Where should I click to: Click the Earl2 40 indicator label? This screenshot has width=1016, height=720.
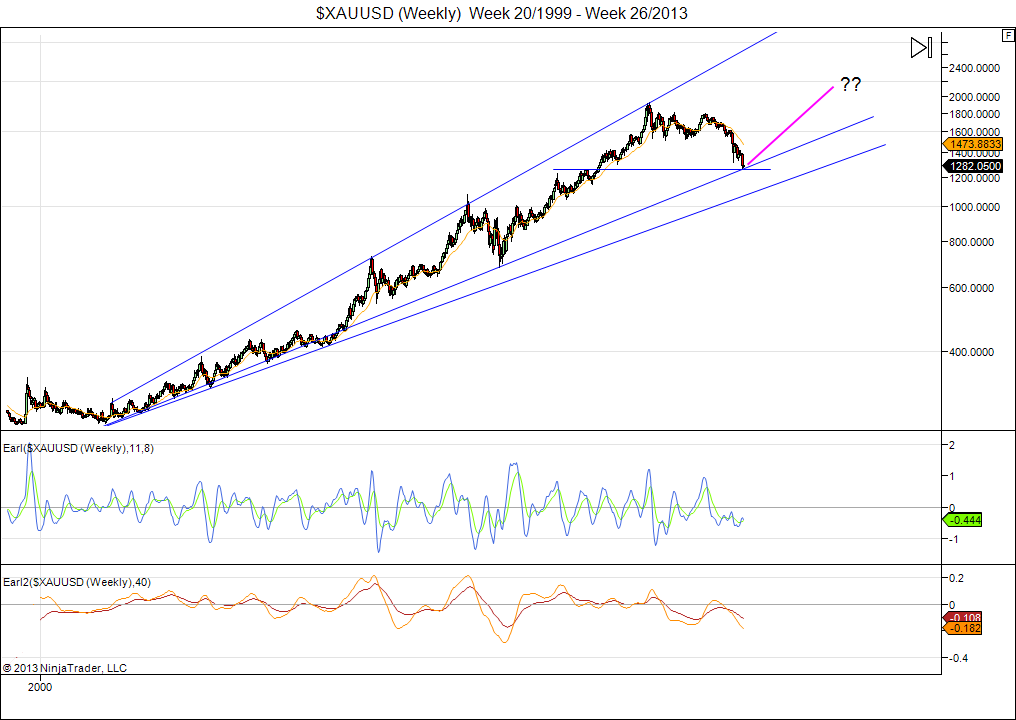pyautogui.click(x=75, y=581)
